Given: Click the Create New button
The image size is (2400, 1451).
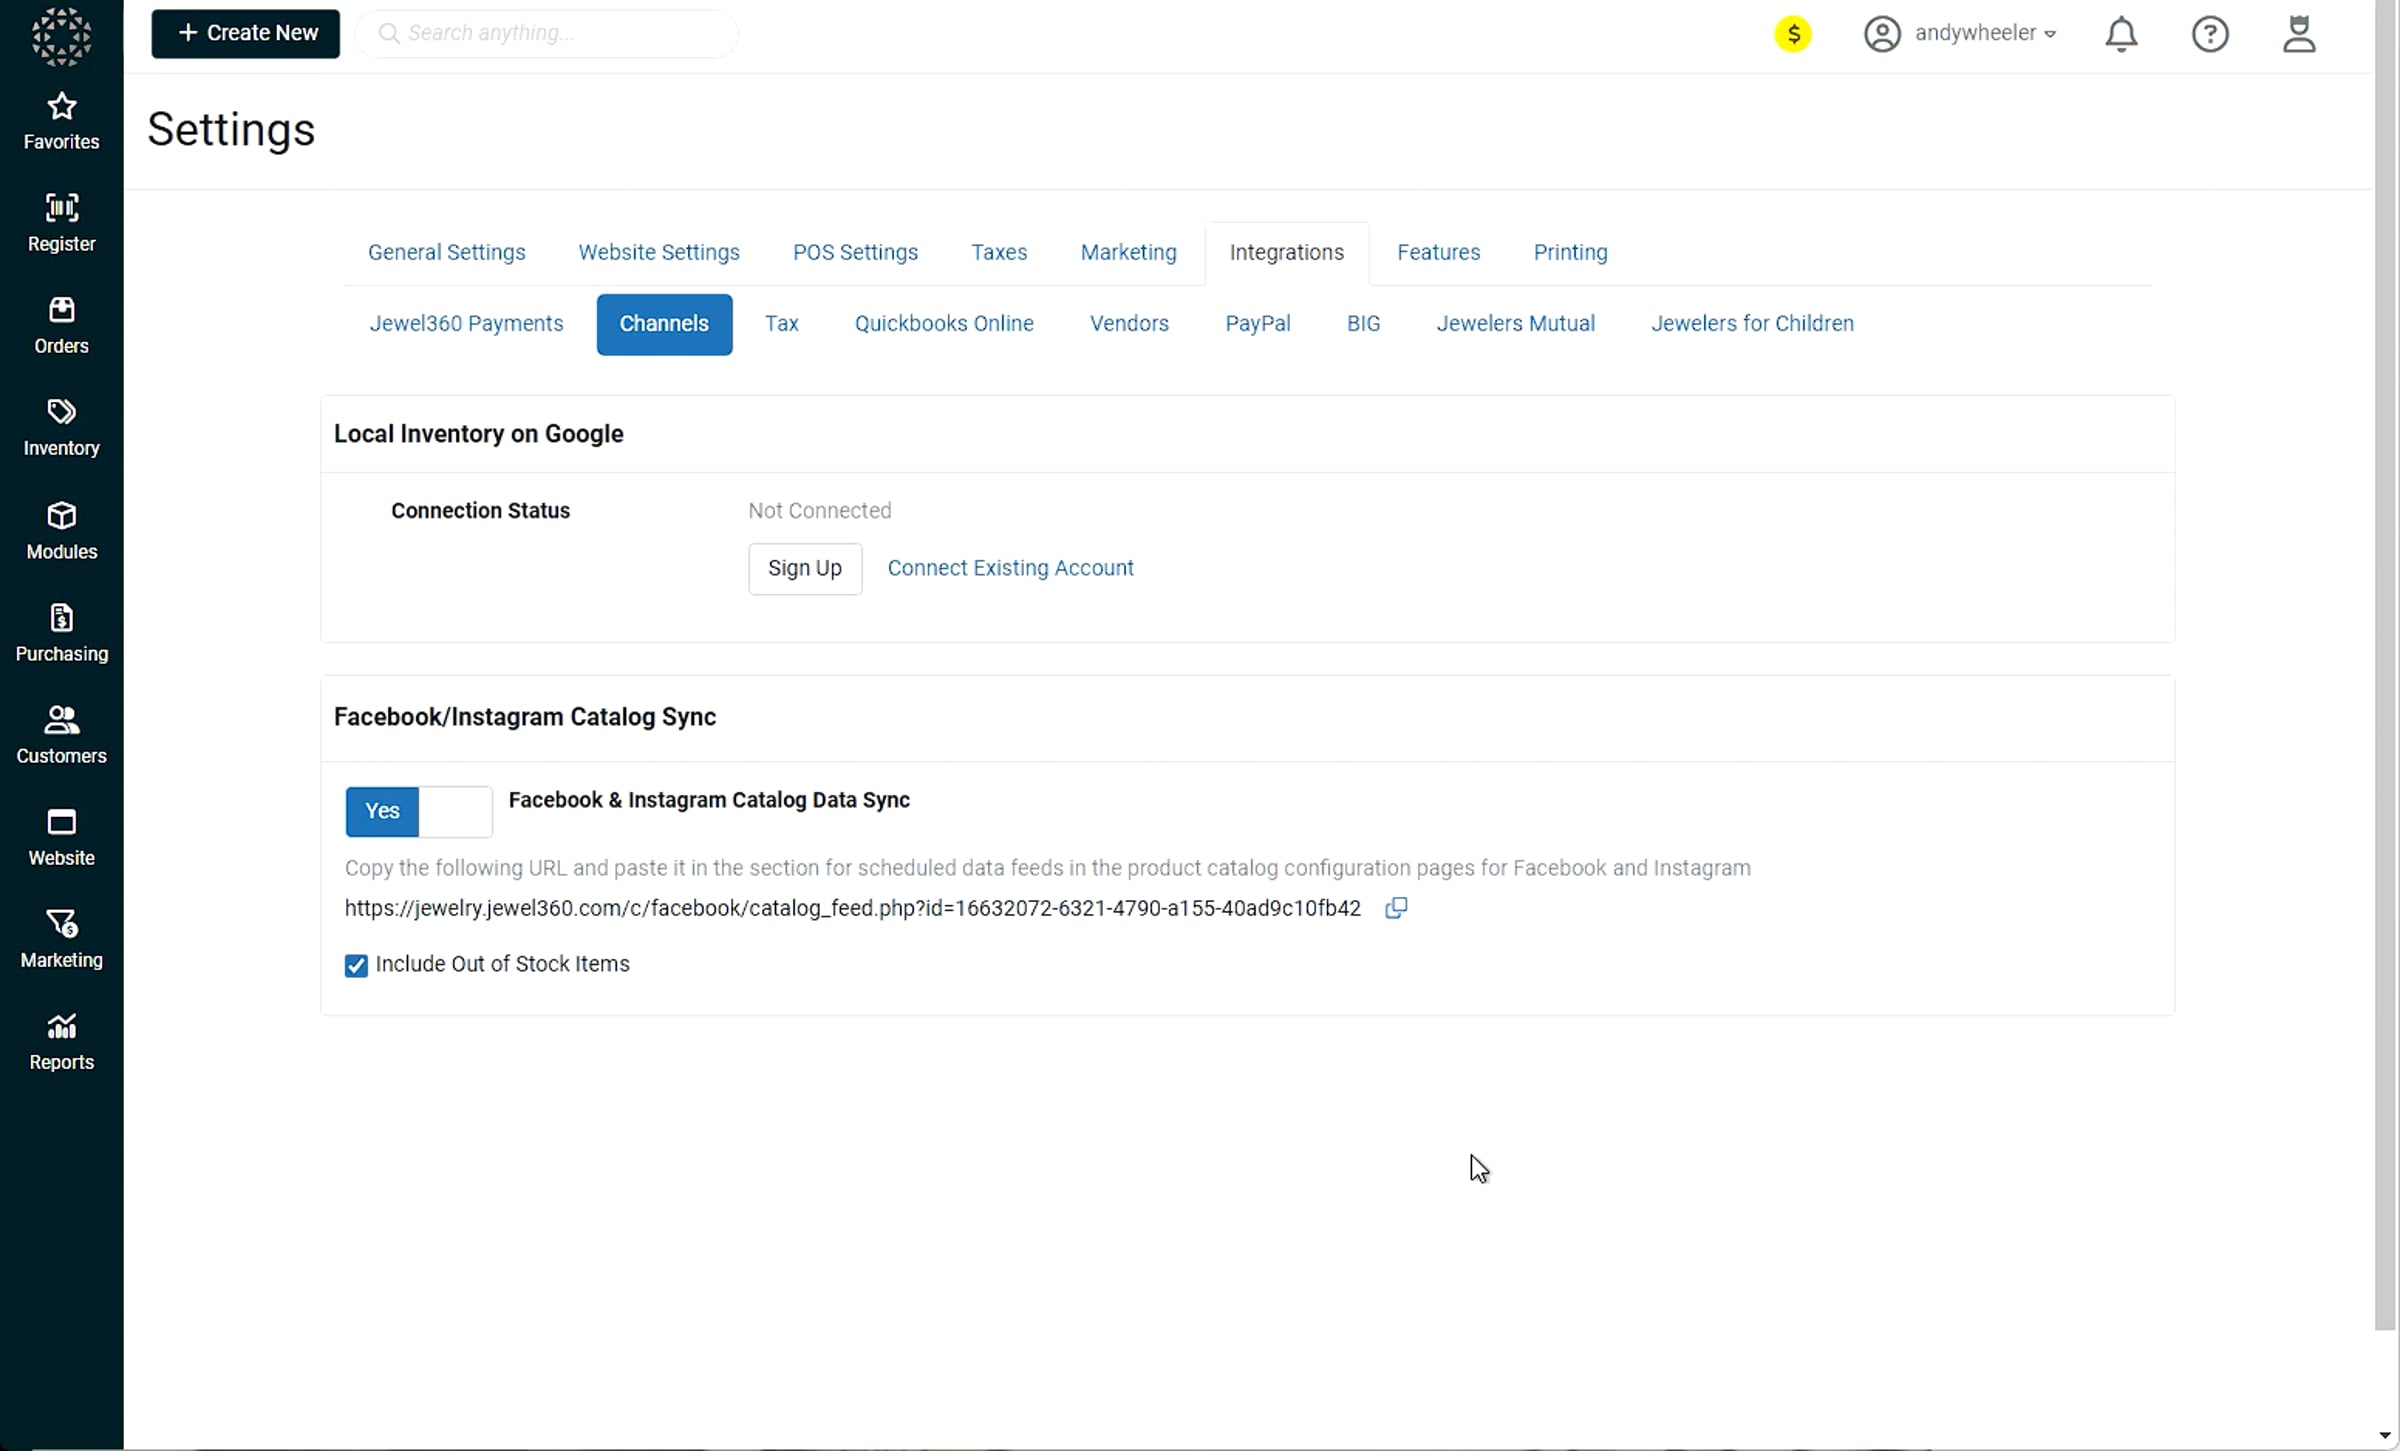Looking at the screenshot, I should point(246,34).
